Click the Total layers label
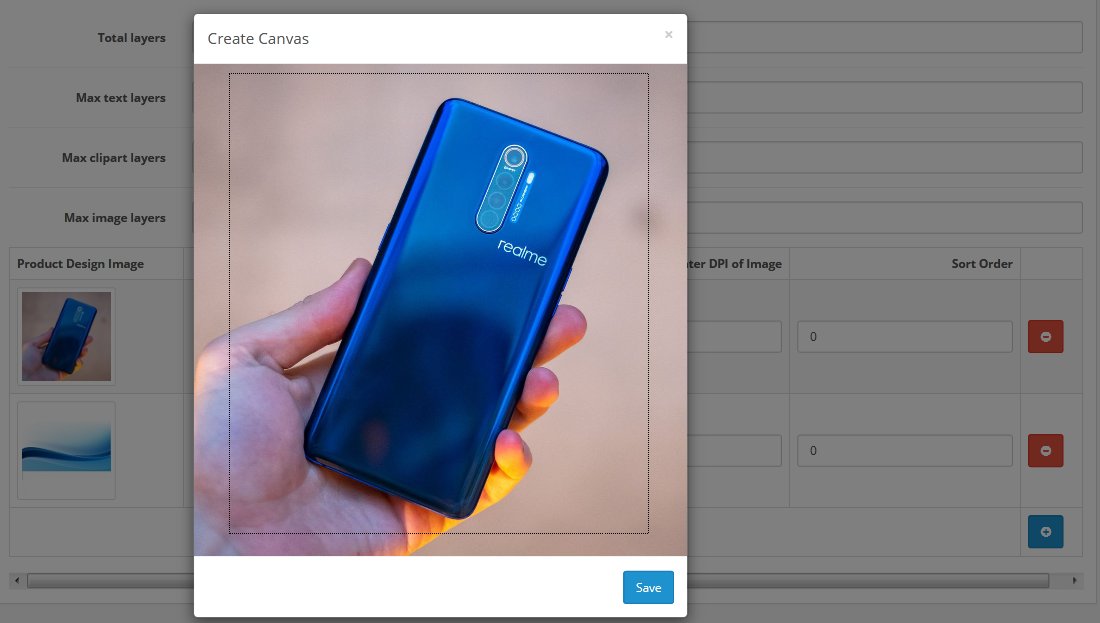The height and width of the screenshot is (623, 1100). pyautogui.click(x=132, y=38)
